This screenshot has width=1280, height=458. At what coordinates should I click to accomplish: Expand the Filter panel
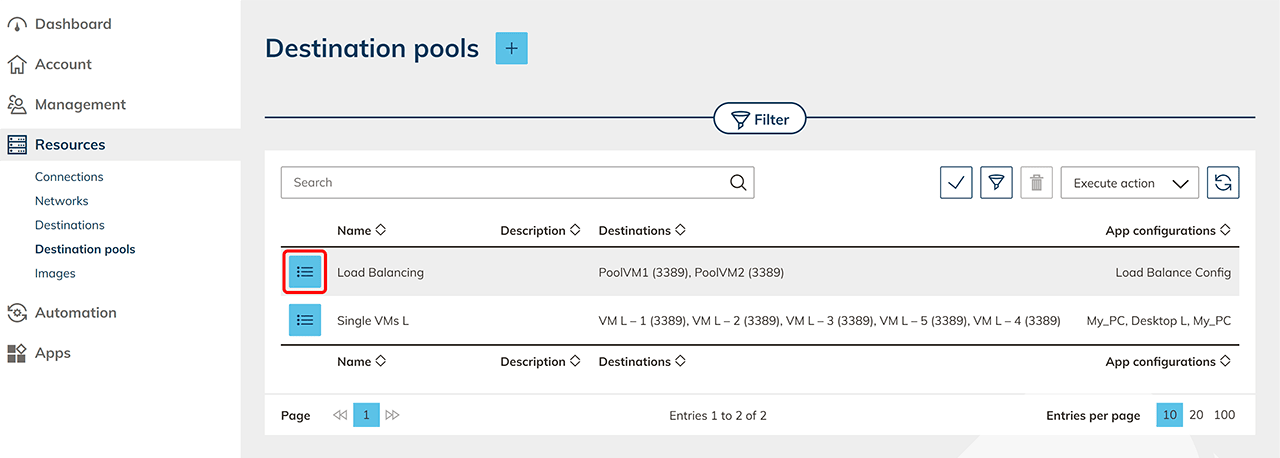[759, 120]
